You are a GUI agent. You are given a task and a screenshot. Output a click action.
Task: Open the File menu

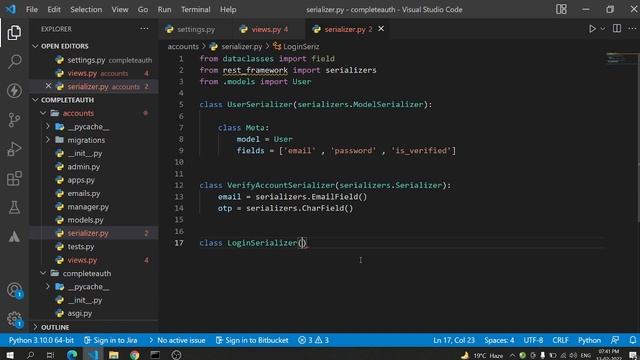coord(32,9)
